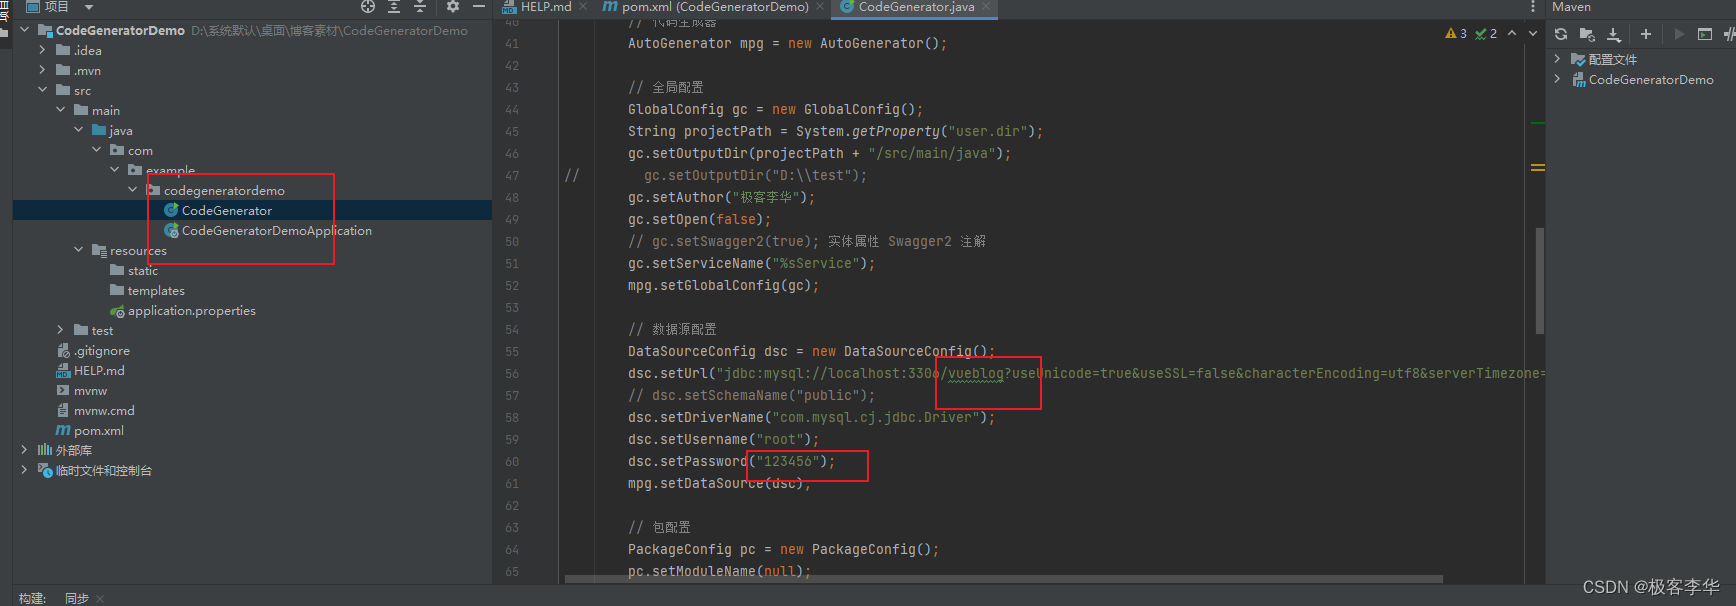Collapse the com package
This screenshot has height=606, width=1736.
pos(96,150)
